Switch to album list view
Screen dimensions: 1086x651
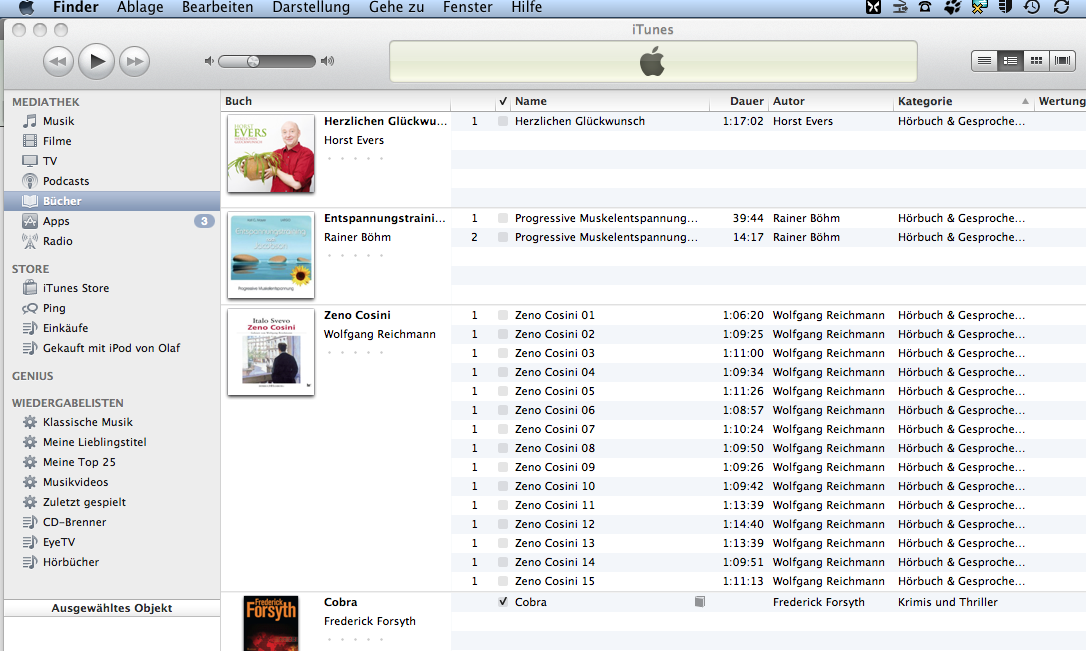point(1011,61)
